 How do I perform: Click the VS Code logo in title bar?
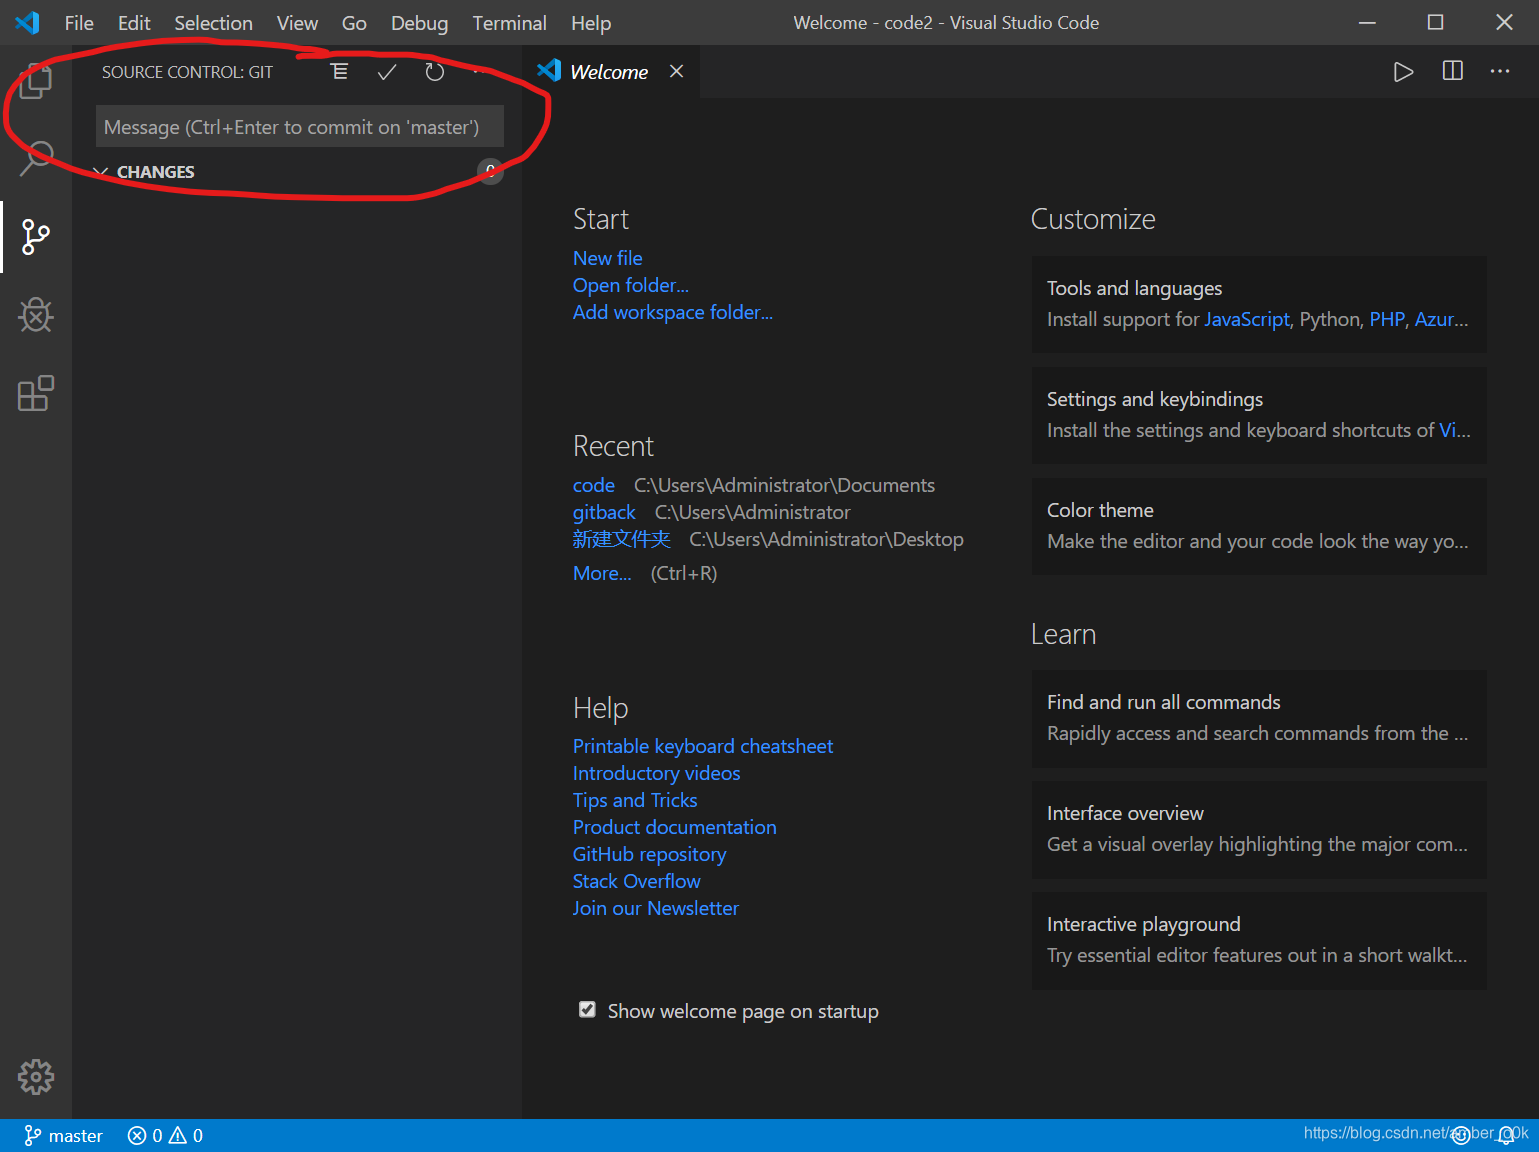[x=27, y=22]
